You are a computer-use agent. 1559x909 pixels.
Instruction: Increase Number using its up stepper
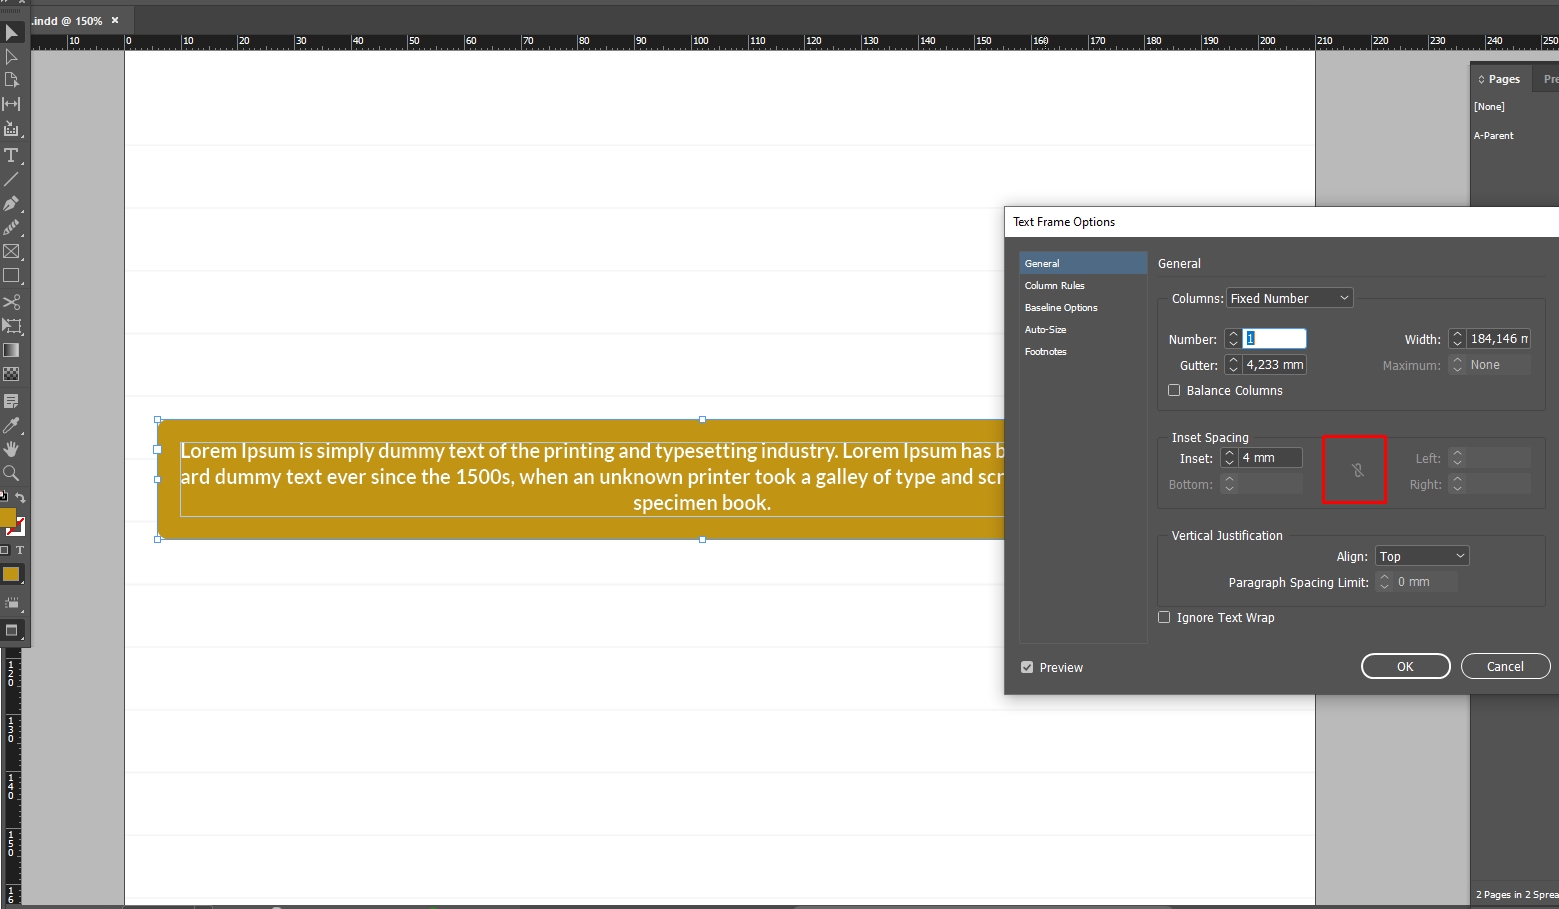(1232, 334)
